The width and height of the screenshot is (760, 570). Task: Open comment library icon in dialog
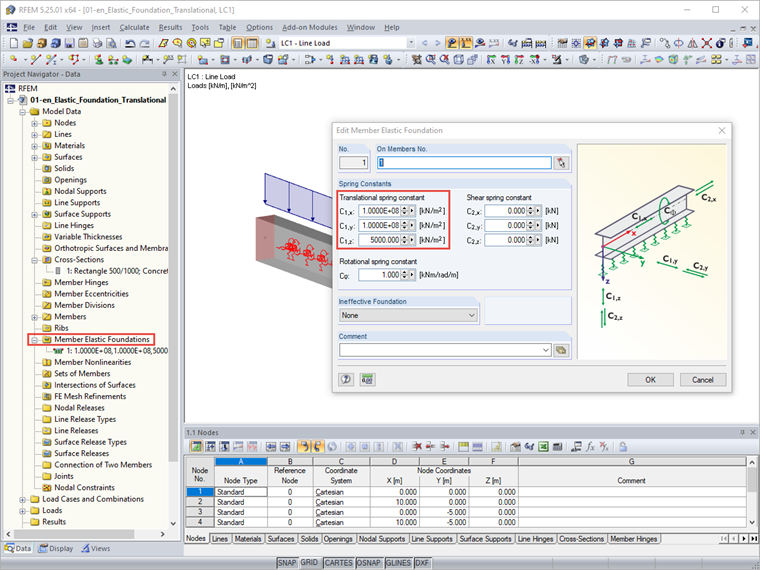point(561,350)
